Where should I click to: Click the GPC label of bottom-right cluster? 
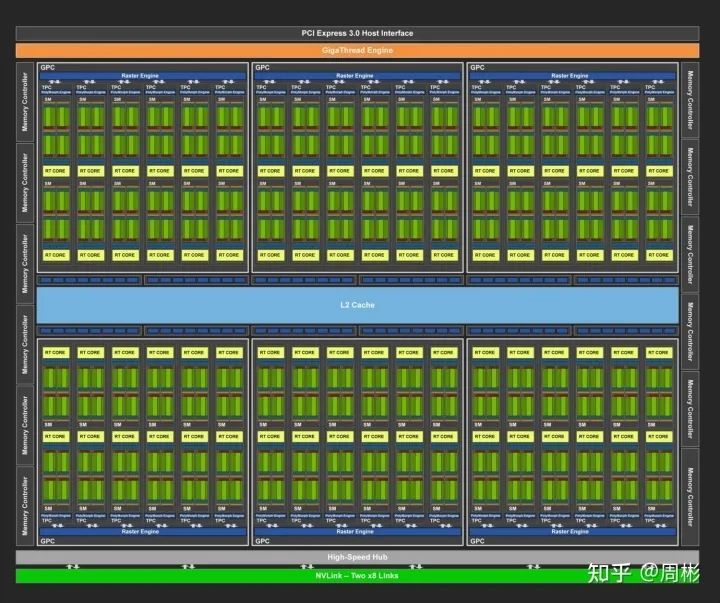[477, 541]
